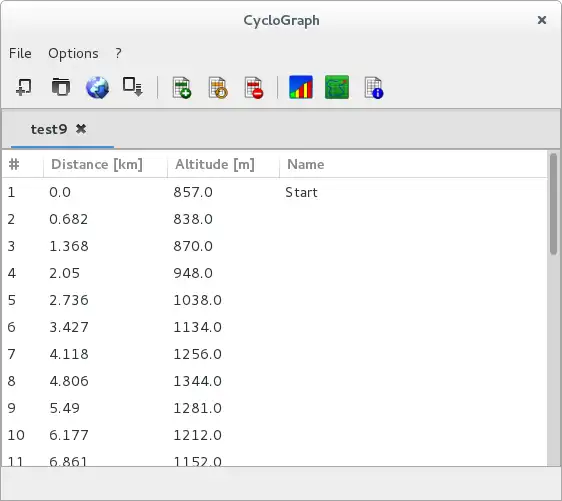The width and height of the screenshot is (562, 501).
Task: Select row with distance 1.368
Action: pyautogui.click(x=275, y=246)
